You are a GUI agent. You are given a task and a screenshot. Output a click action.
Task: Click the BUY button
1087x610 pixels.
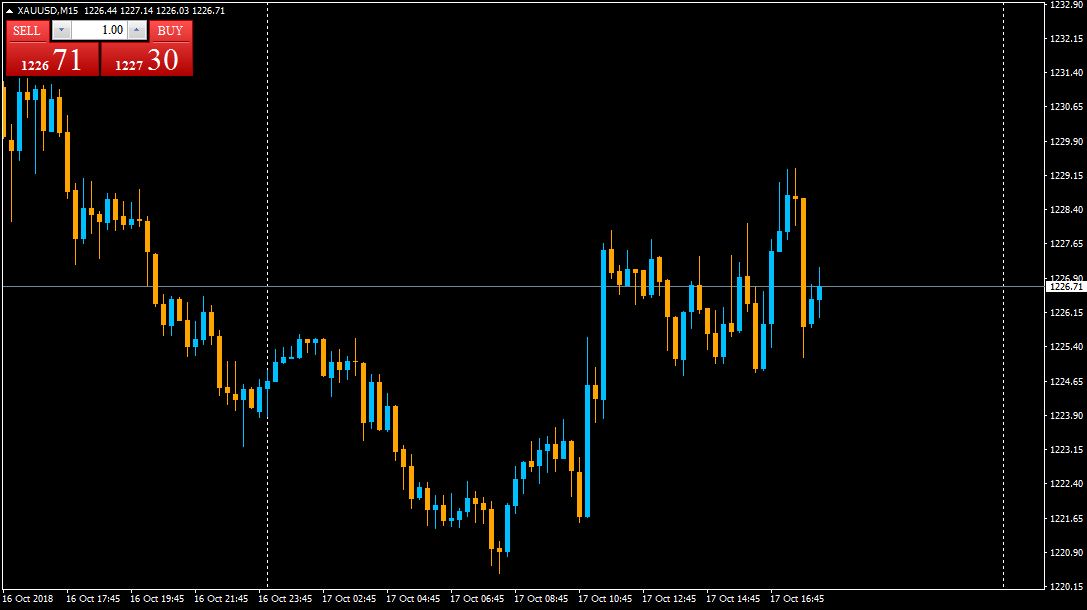click(x=170, y=30)
